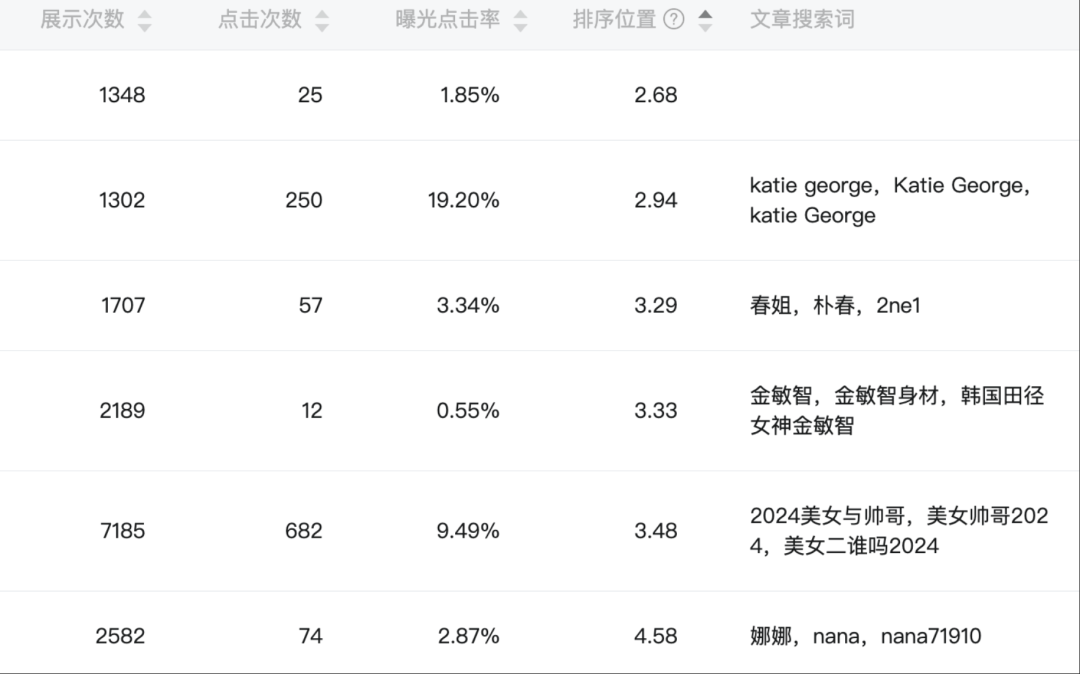Screen dimensions: 1080x674
Task: Click the 2.68 ranking position value
Action: click(655, 95)
